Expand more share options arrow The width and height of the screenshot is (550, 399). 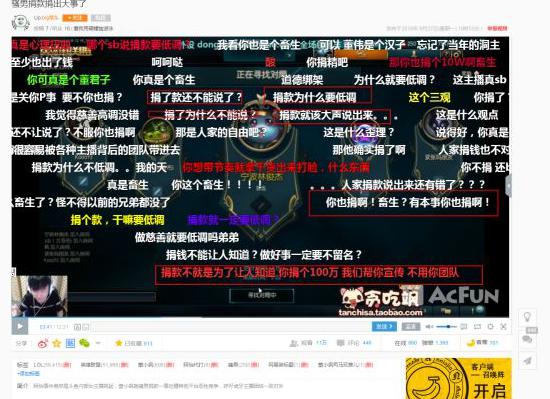[x=98, y=343]
